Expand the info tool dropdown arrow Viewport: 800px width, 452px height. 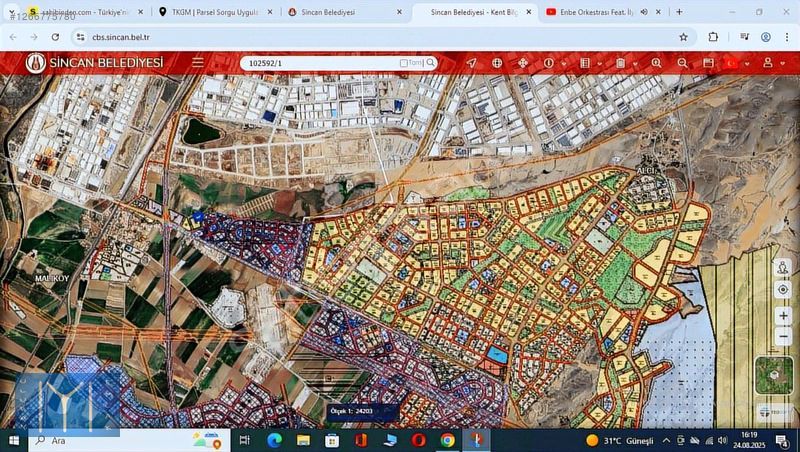pos(562,63)
